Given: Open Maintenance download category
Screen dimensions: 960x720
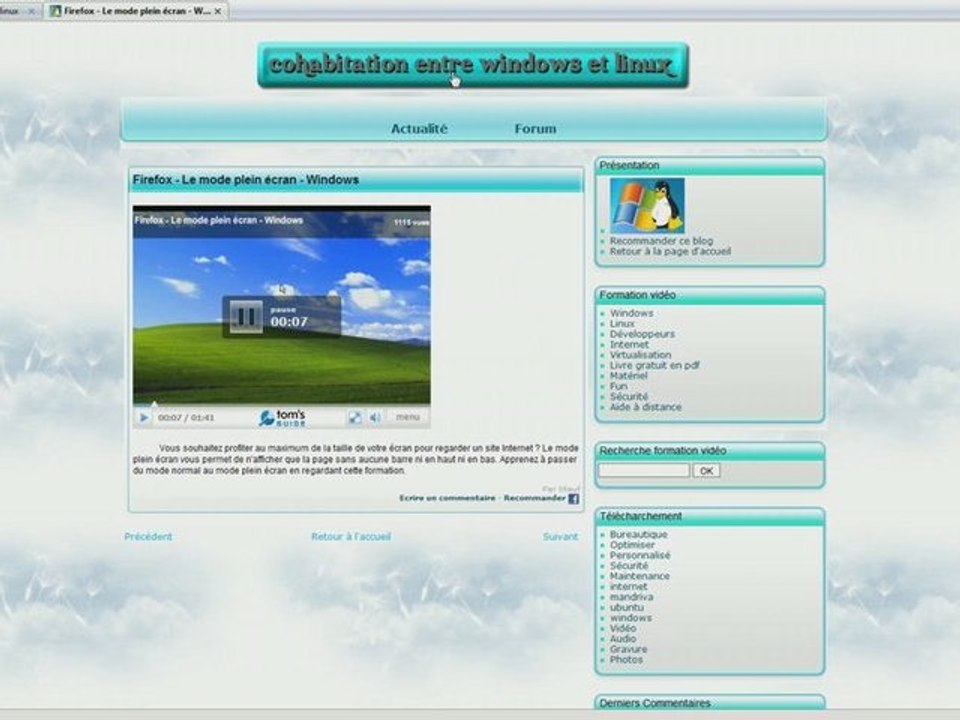Looking at the screenshot, I should tap(640, 576).
